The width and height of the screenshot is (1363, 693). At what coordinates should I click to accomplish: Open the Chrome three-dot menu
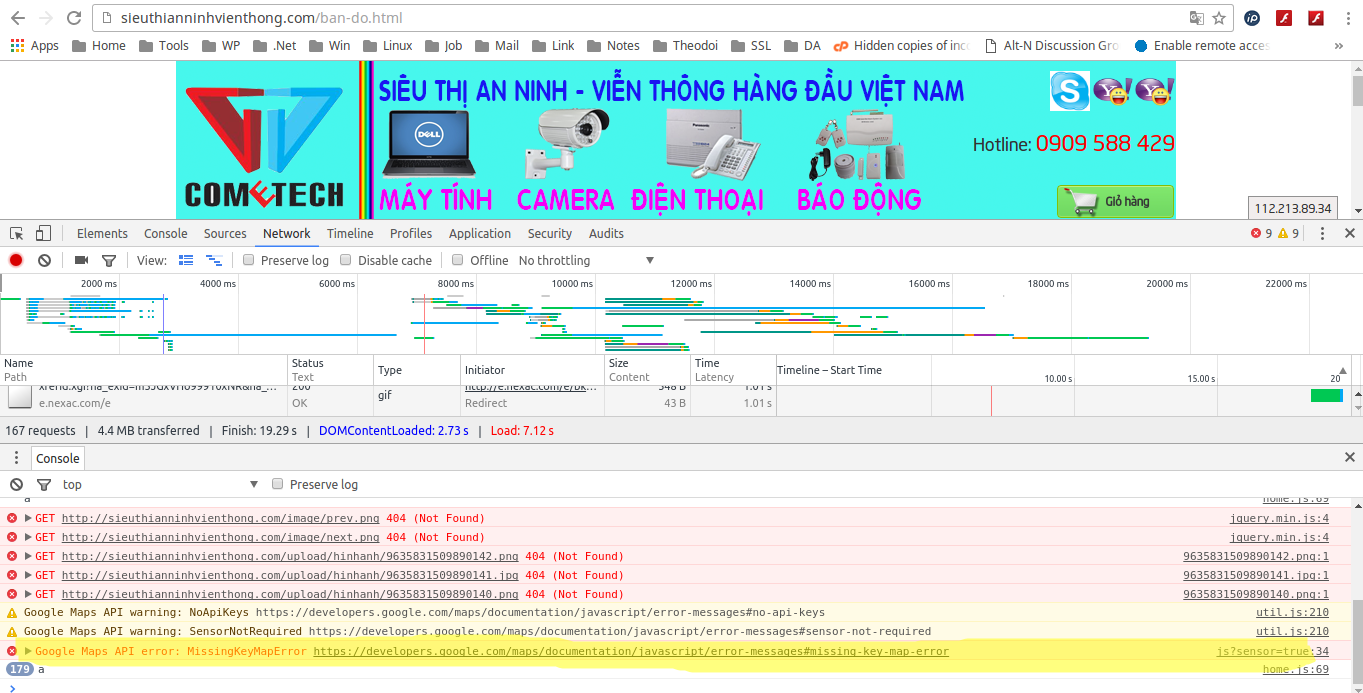pos(1346,18)
